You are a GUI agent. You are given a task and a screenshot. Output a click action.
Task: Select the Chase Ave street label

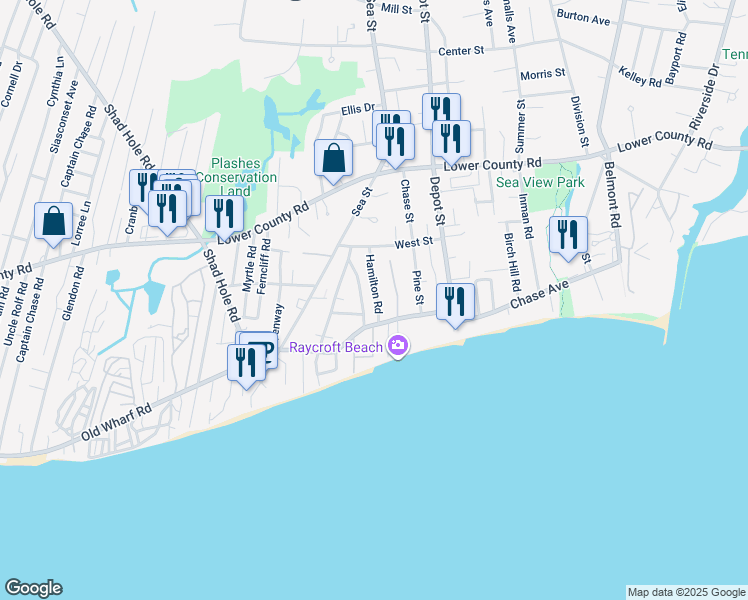539,294
